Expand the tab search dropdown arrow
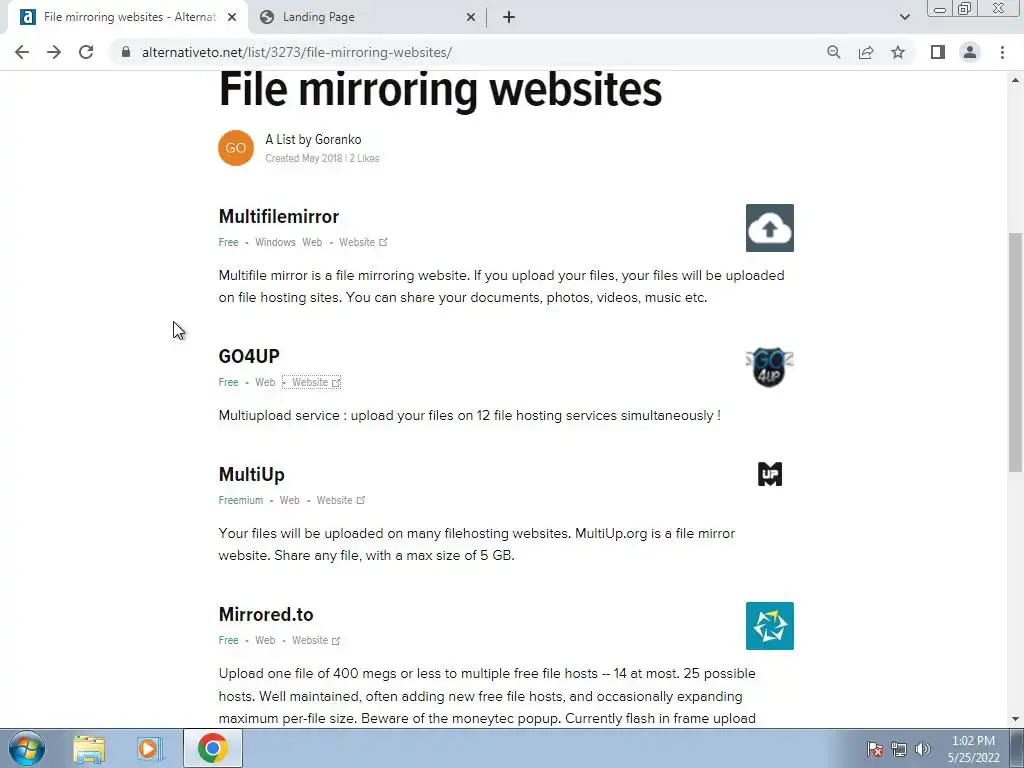 tap(904, 17)
